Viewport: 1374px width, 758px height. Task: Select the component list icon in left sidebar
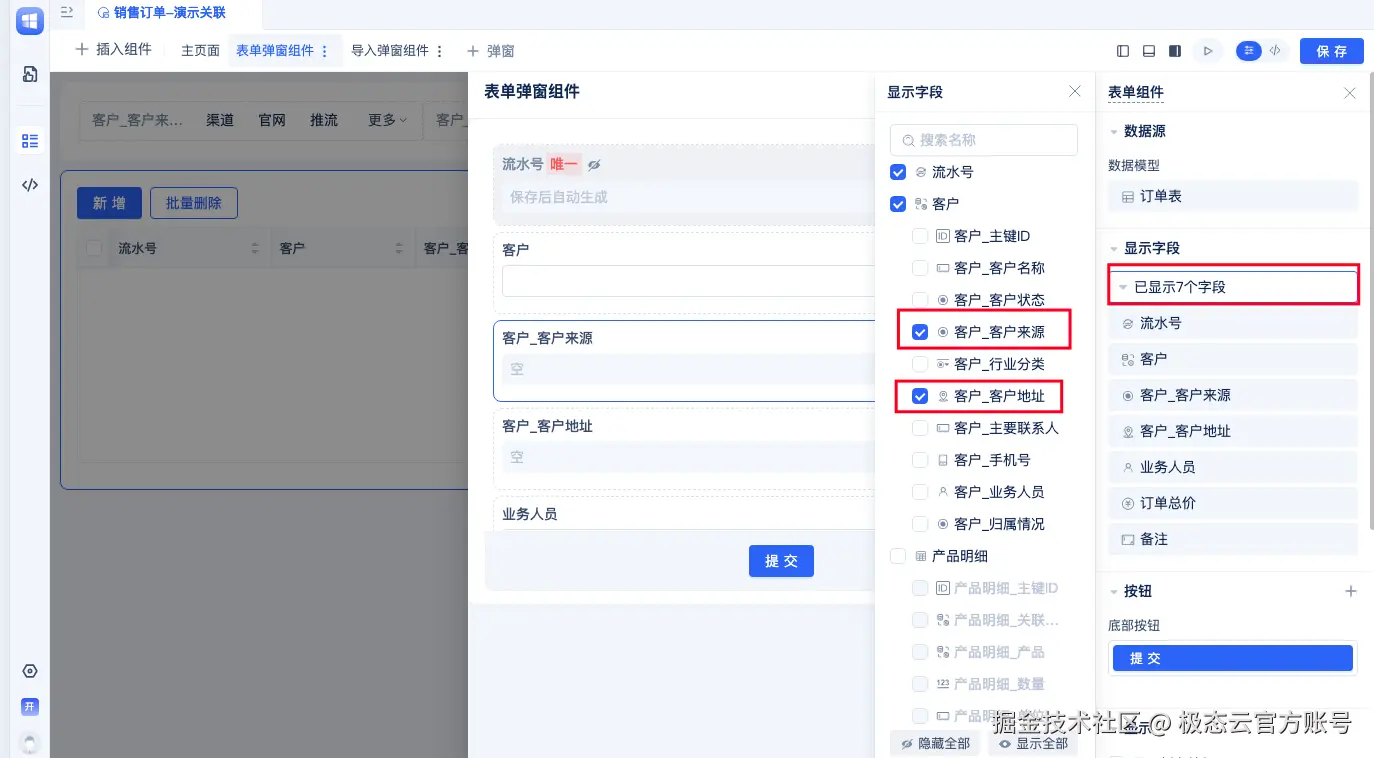click(x=30, y=141)
